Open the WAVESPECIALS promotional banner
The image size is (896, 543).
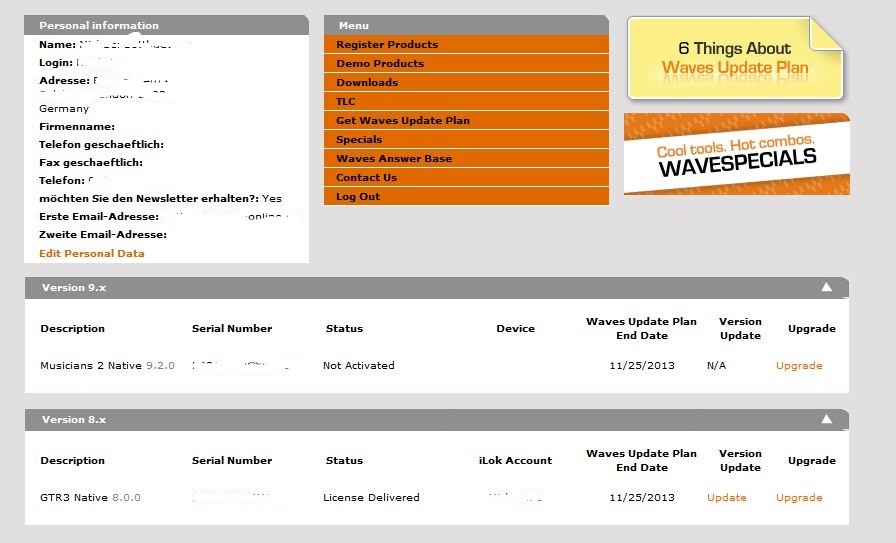coord(737,154)
